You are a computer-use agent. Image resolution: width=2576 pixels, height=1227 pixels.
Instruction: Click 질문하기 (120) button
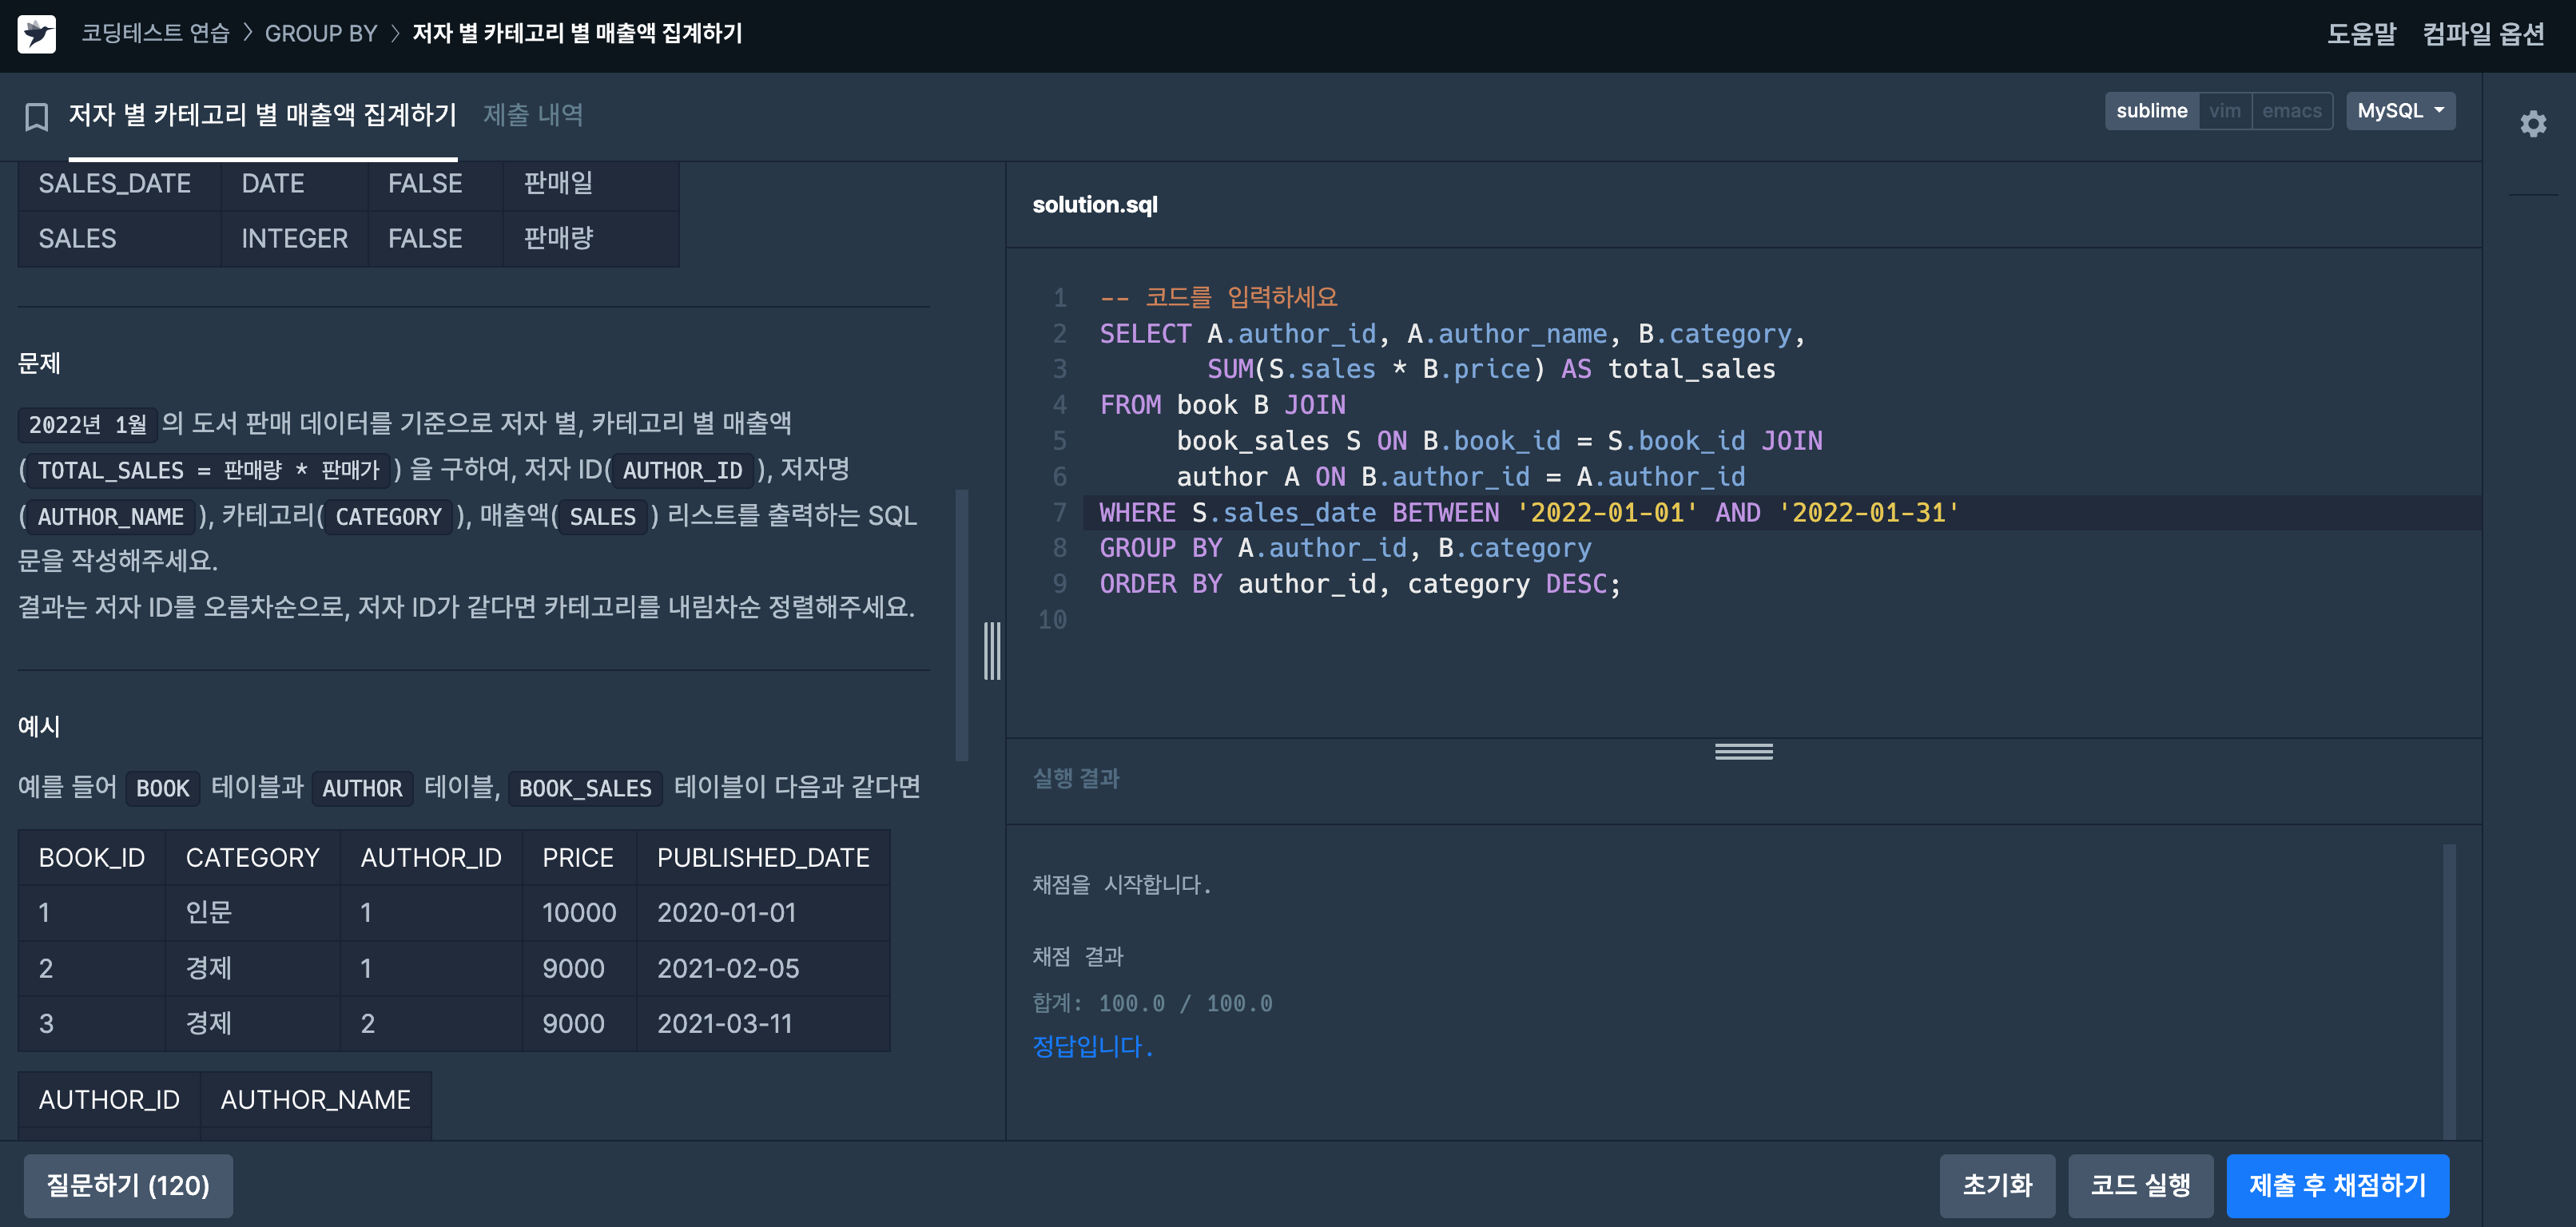pyautogui.click(x=128, y=1185)
